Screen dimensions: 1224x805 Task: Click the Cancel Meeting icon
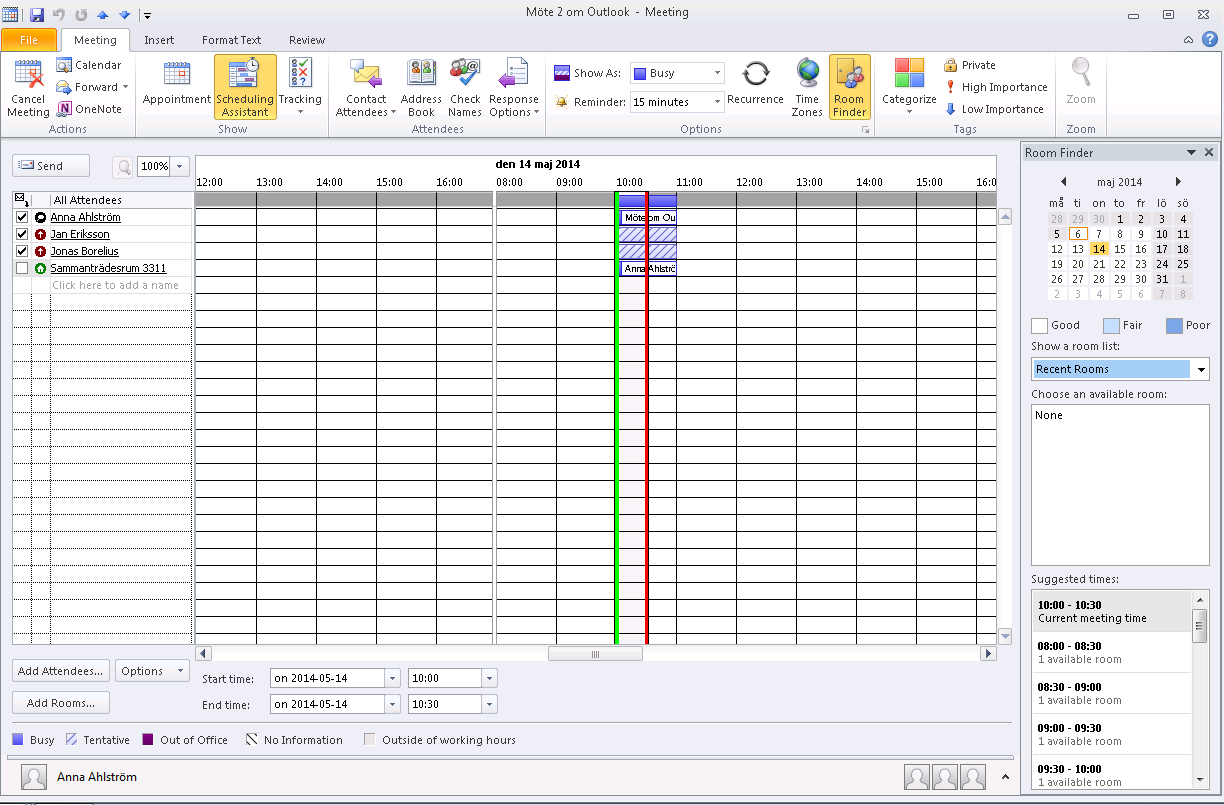28,88
